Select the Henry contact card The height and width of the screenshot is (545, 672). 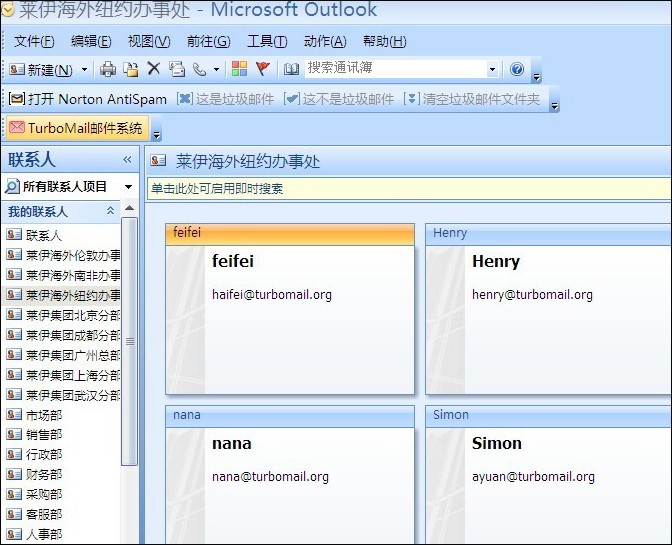tap(549, 308)
